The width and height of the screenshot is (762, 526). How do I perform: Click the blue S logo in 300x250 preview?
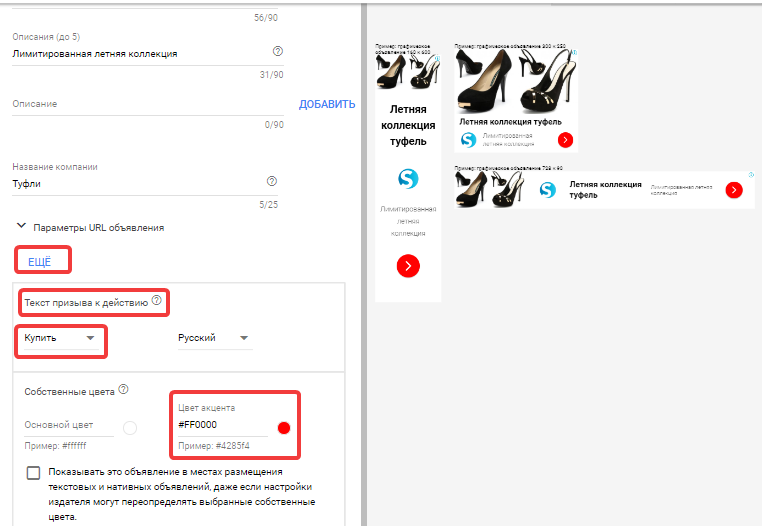(x=468, y=140)
